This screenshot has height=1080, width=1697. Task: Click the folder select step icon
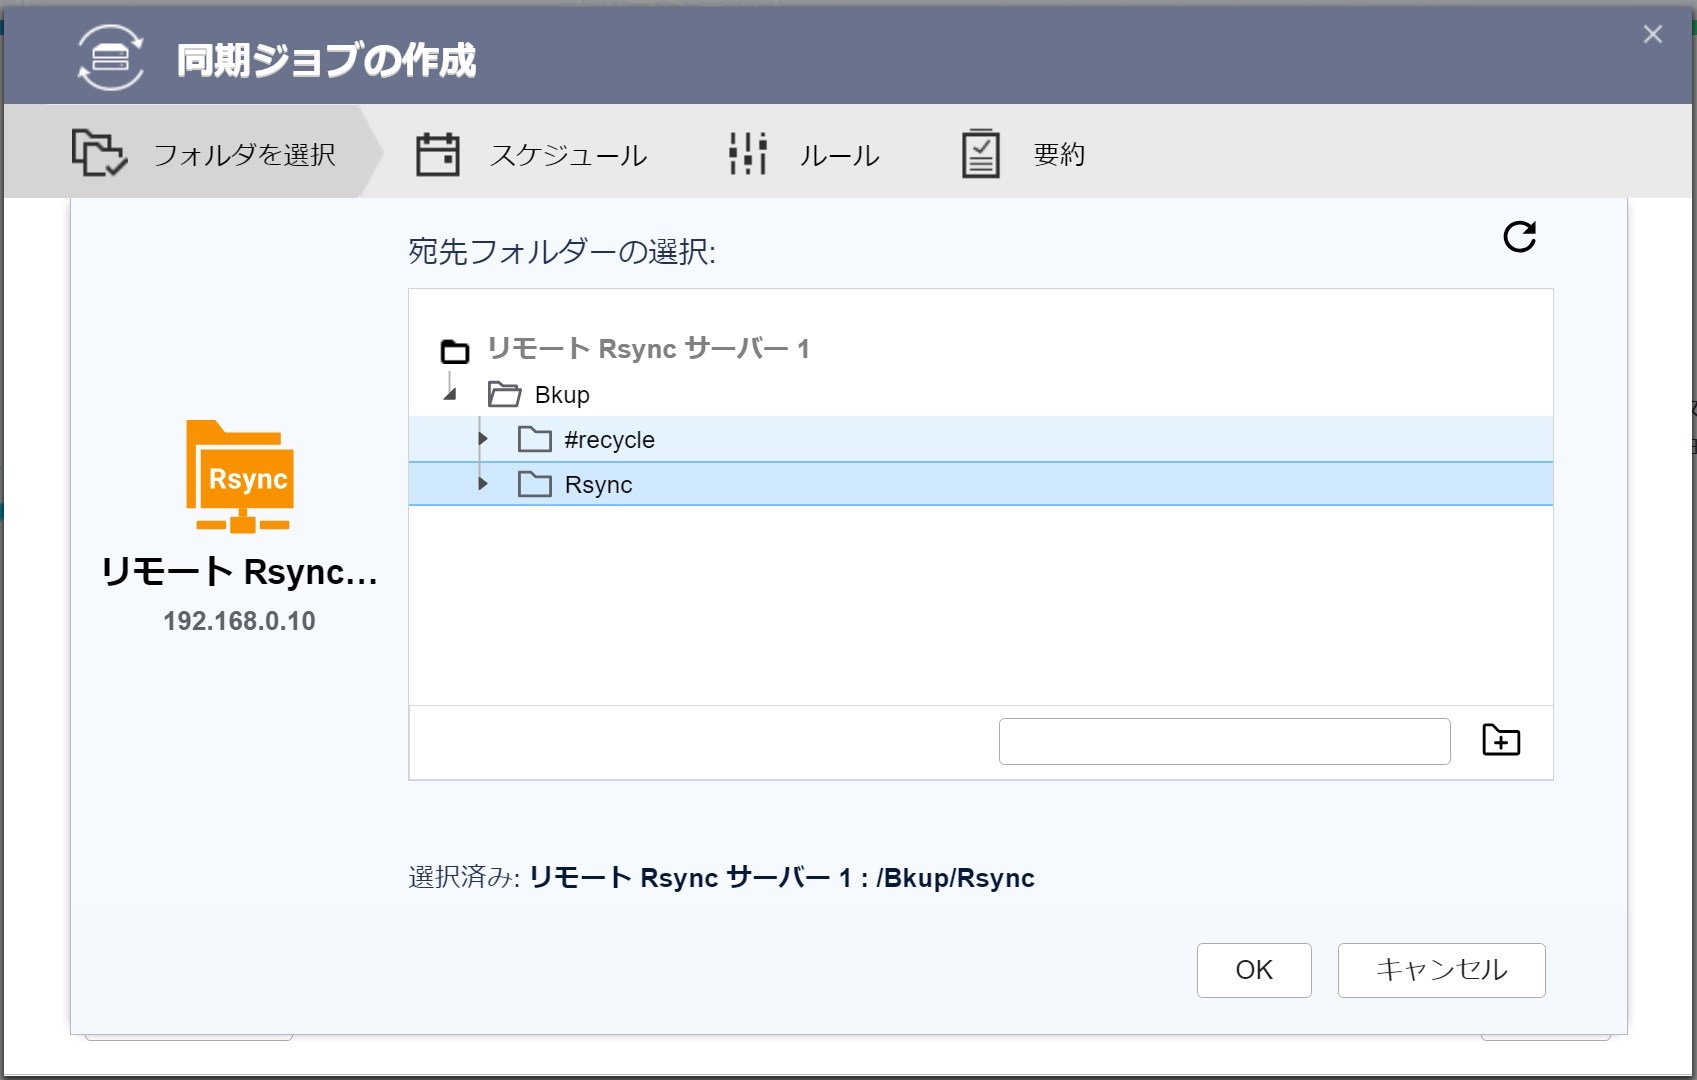coord(98,154)
